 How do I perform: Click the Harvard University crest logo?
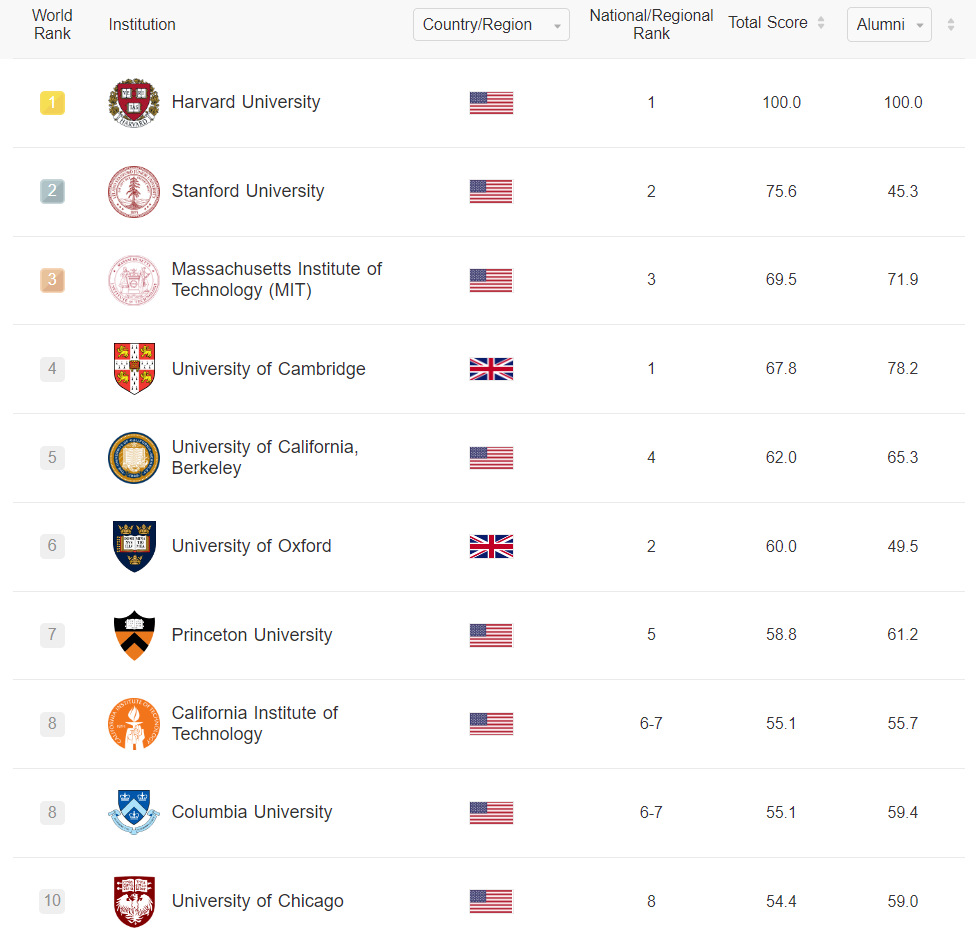point(133,103)
